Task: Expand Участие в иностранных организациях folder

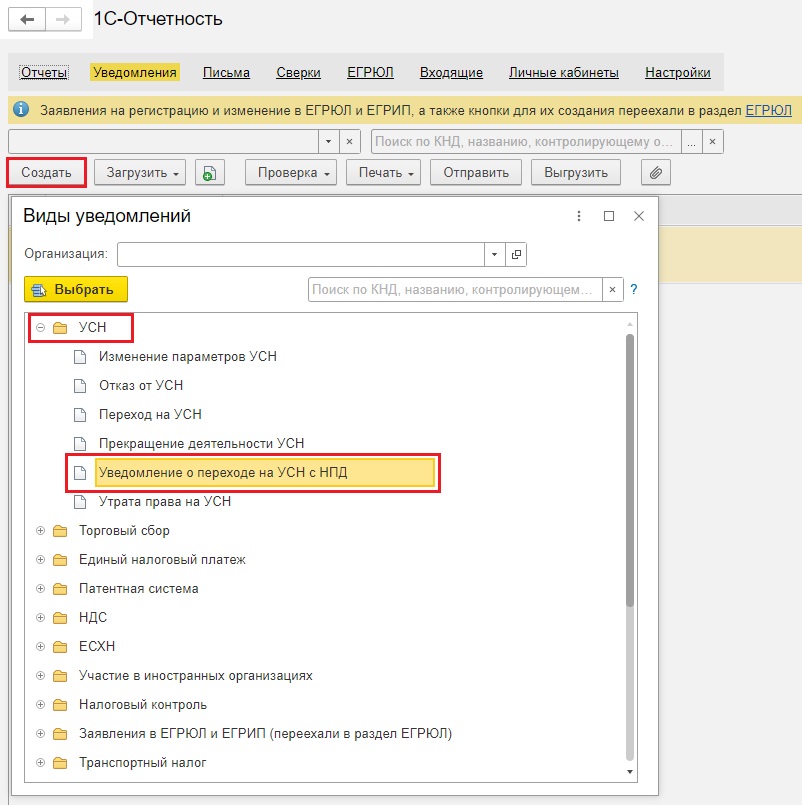Action: point(41,676)
